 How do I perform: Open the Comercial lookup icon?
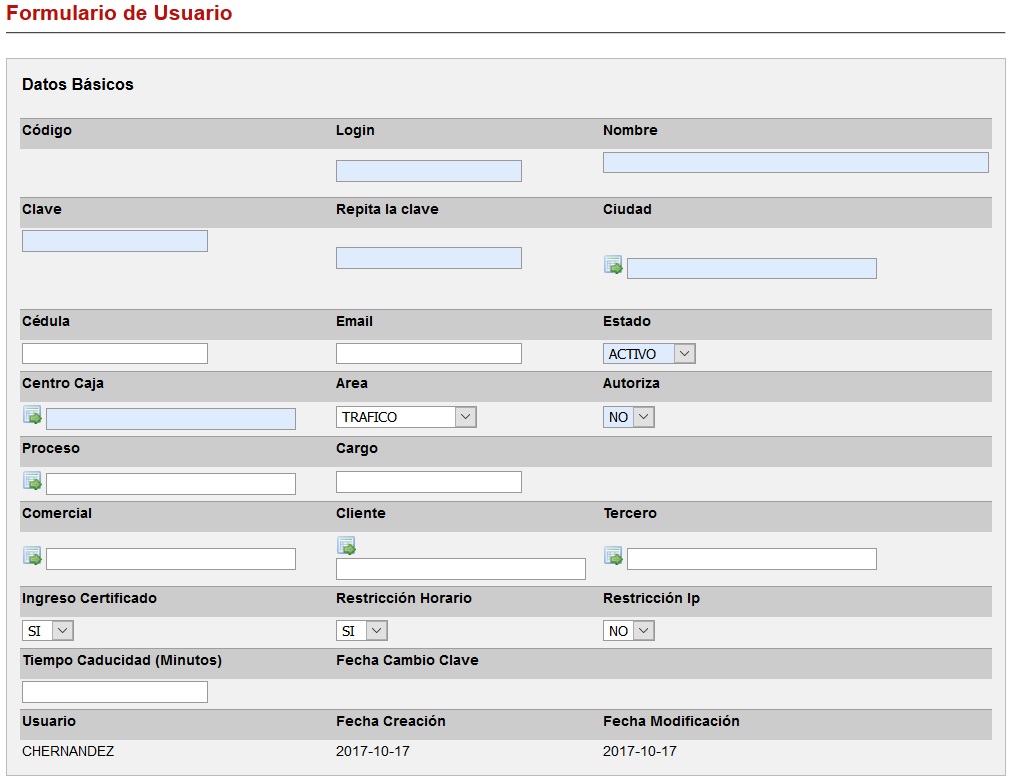[x=32, y=556]
